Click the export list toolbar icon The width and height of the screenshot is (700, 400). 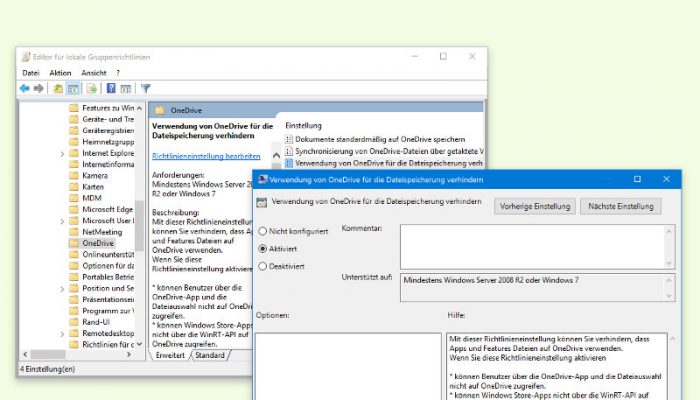[92, 88]
